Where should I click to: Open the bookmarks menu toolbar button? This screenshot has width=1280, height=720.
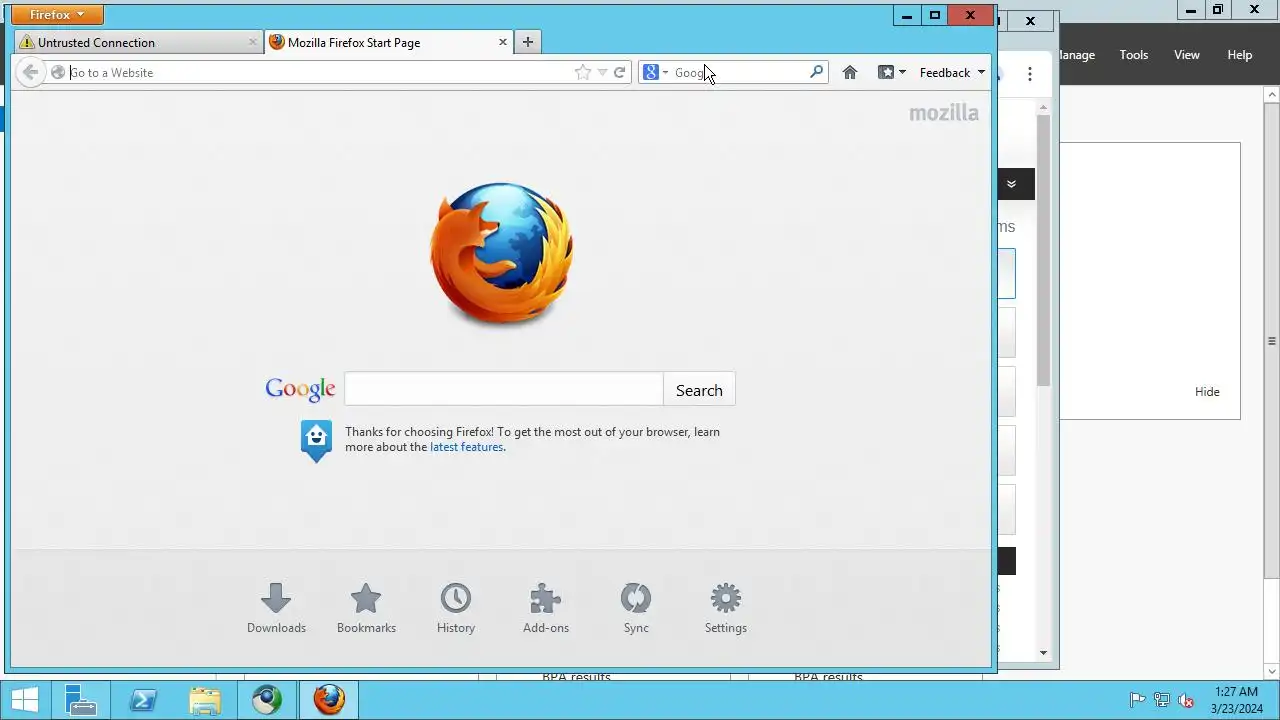[x=891, y=72]
